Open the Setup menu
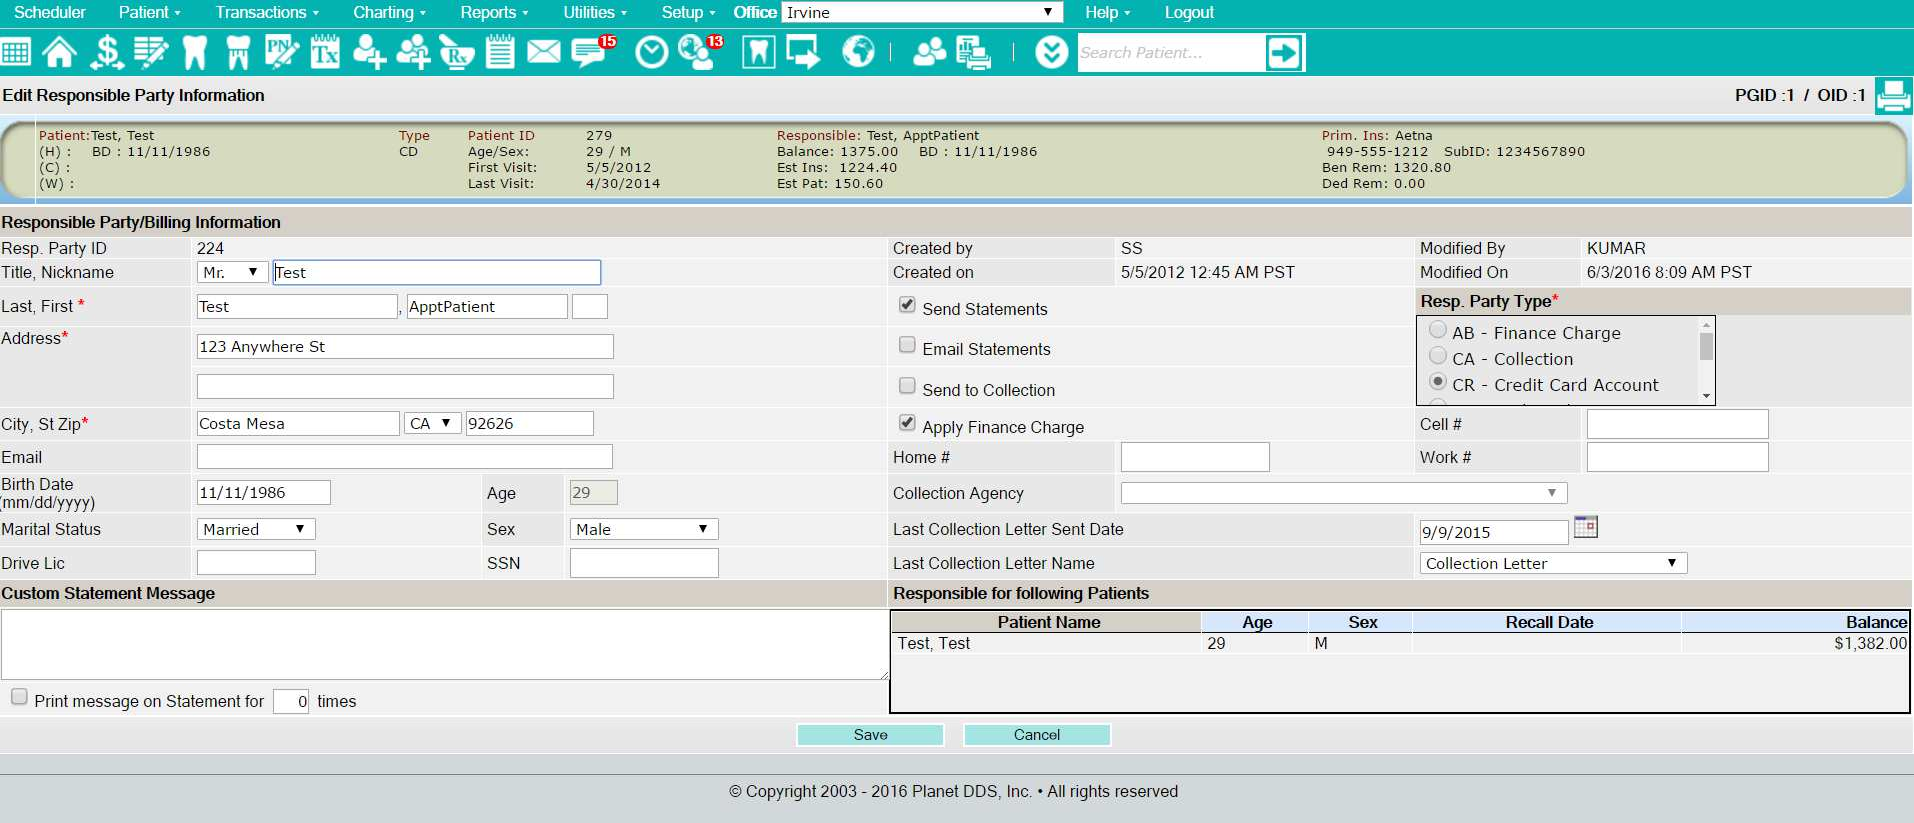The height and width of the screenshot is (823, 1914). tap(688, 12)
